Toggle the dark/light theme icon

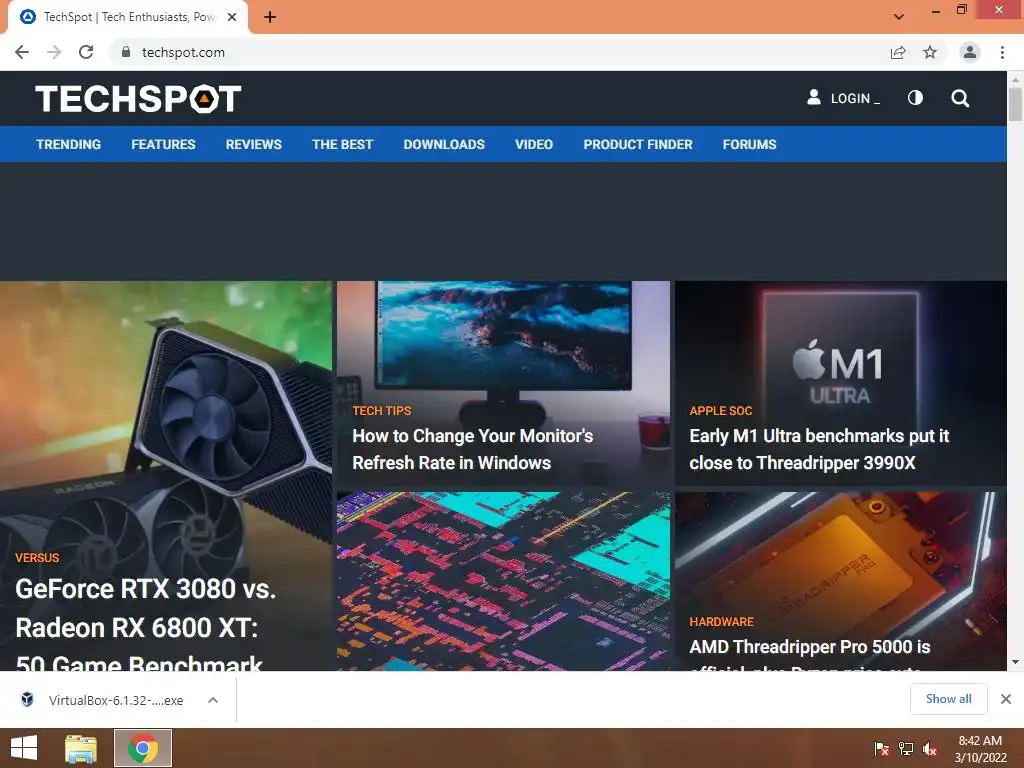point(915,98)
